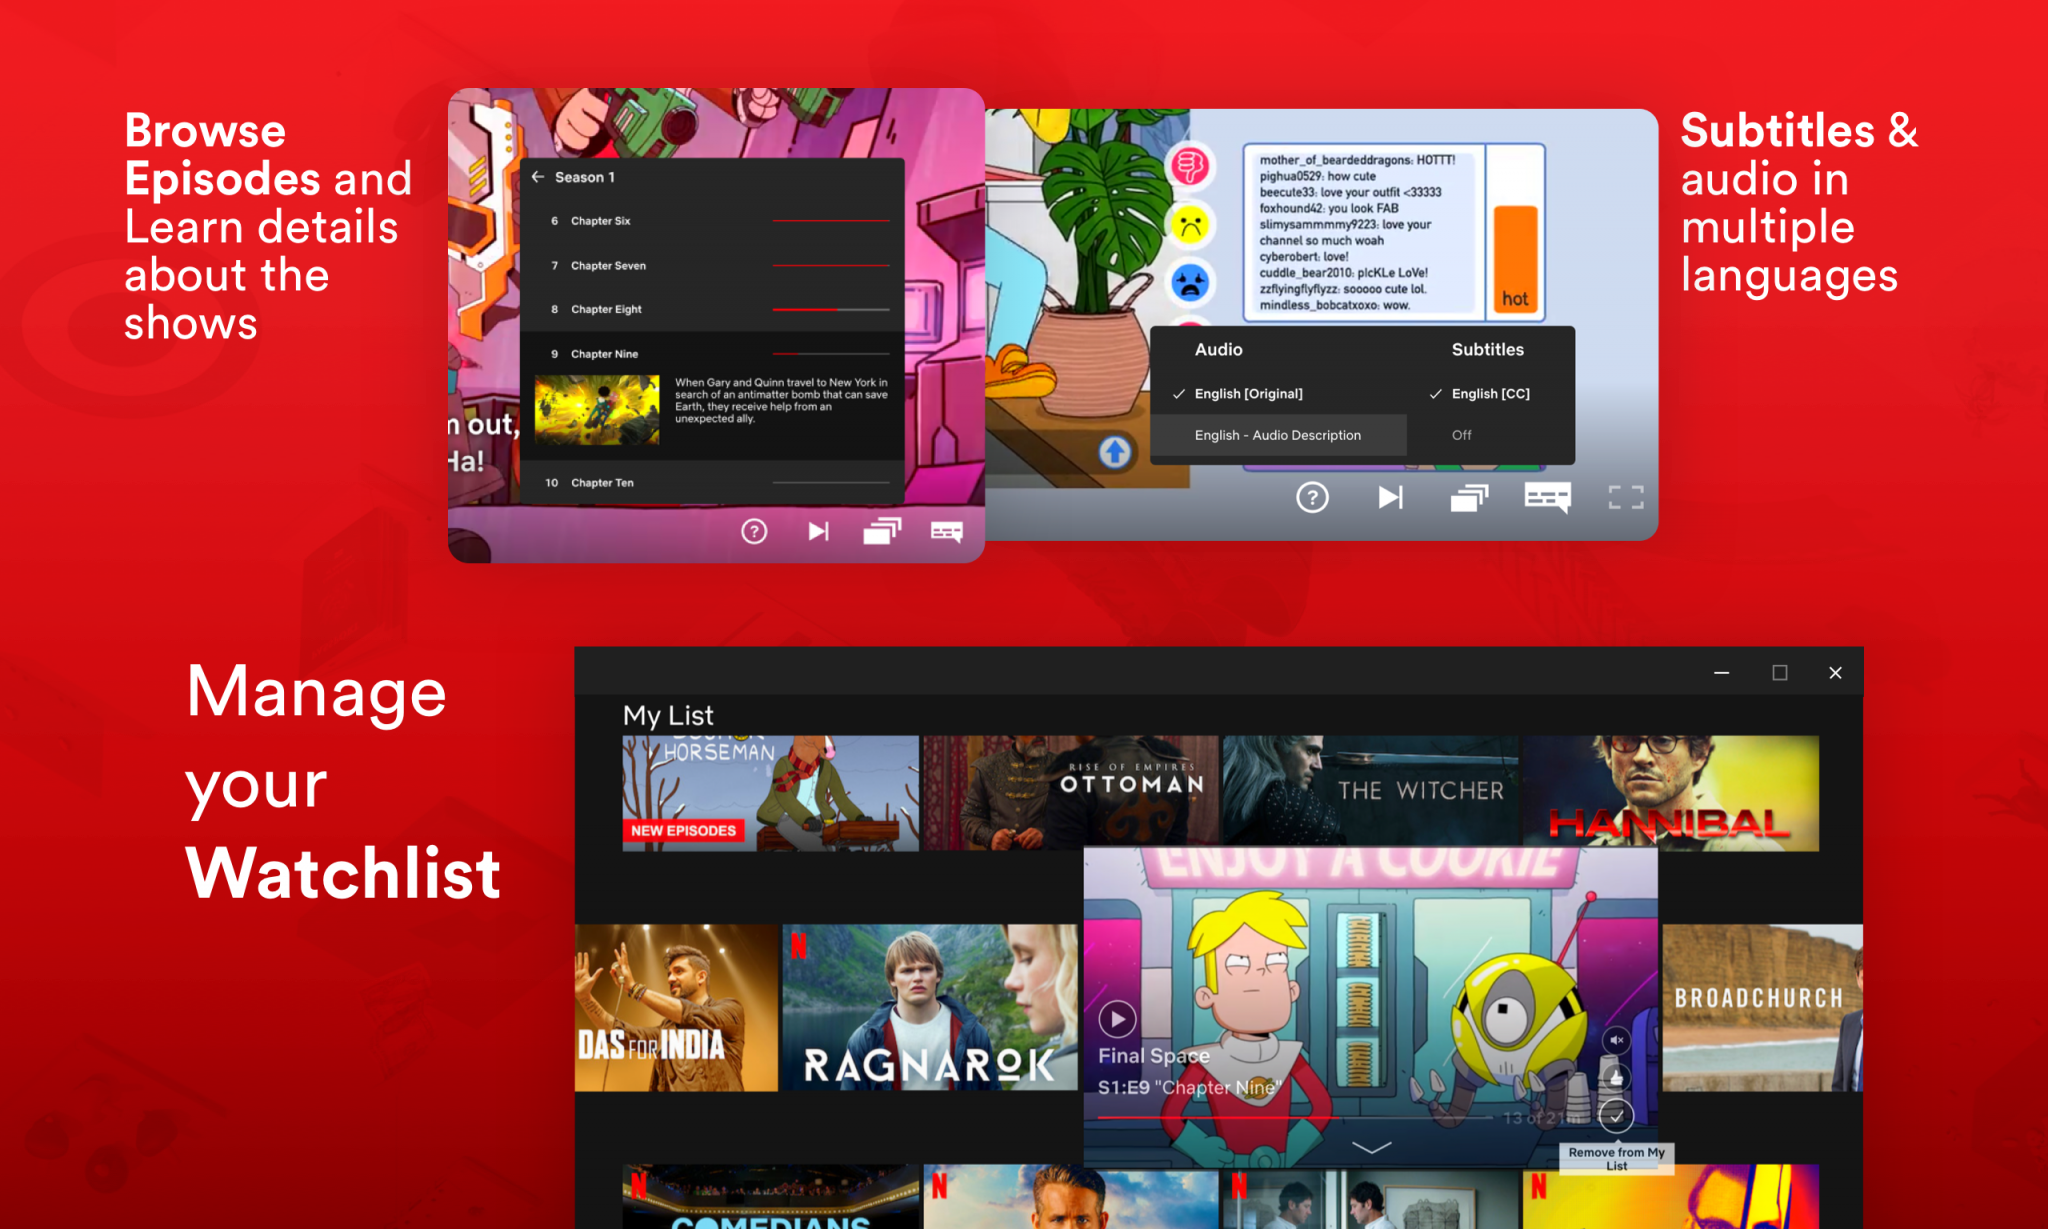Open subtitles icon in left player
Viewport: 2048px width, 1229px height.
pos(946,531)
